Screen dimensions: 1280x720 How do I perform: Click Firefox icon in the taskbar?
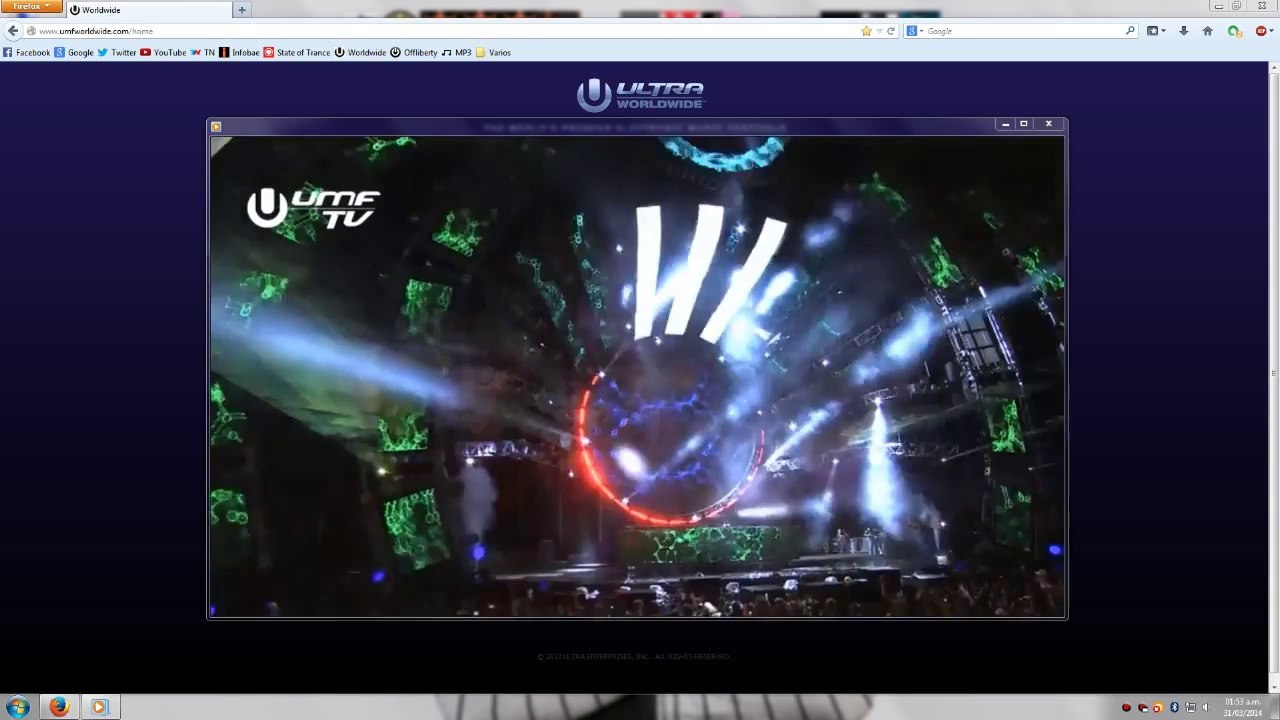(x=59, y=708)
